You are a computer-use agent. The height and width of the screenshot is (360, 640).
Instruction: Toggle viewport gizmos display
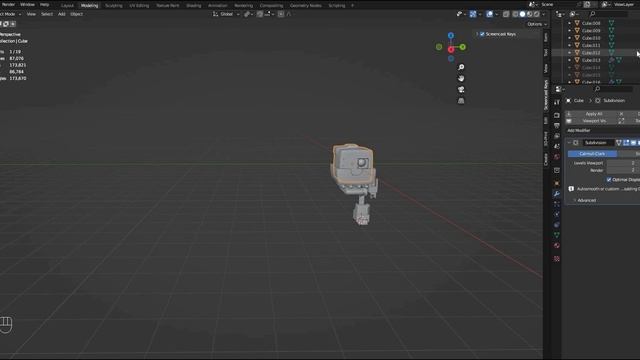pos(473,14)
